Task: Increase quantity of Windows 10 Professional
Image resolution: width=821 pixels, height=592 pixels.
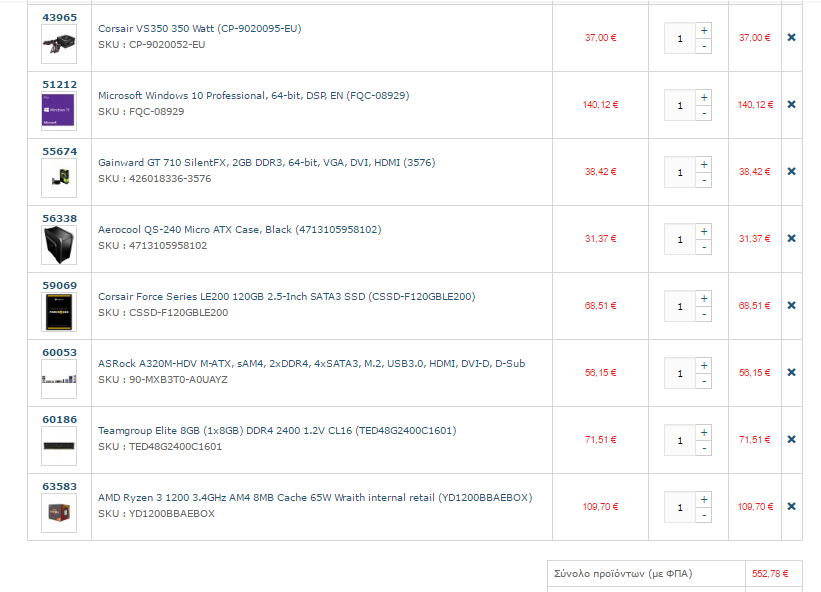Action: click(x=704, y=97)
